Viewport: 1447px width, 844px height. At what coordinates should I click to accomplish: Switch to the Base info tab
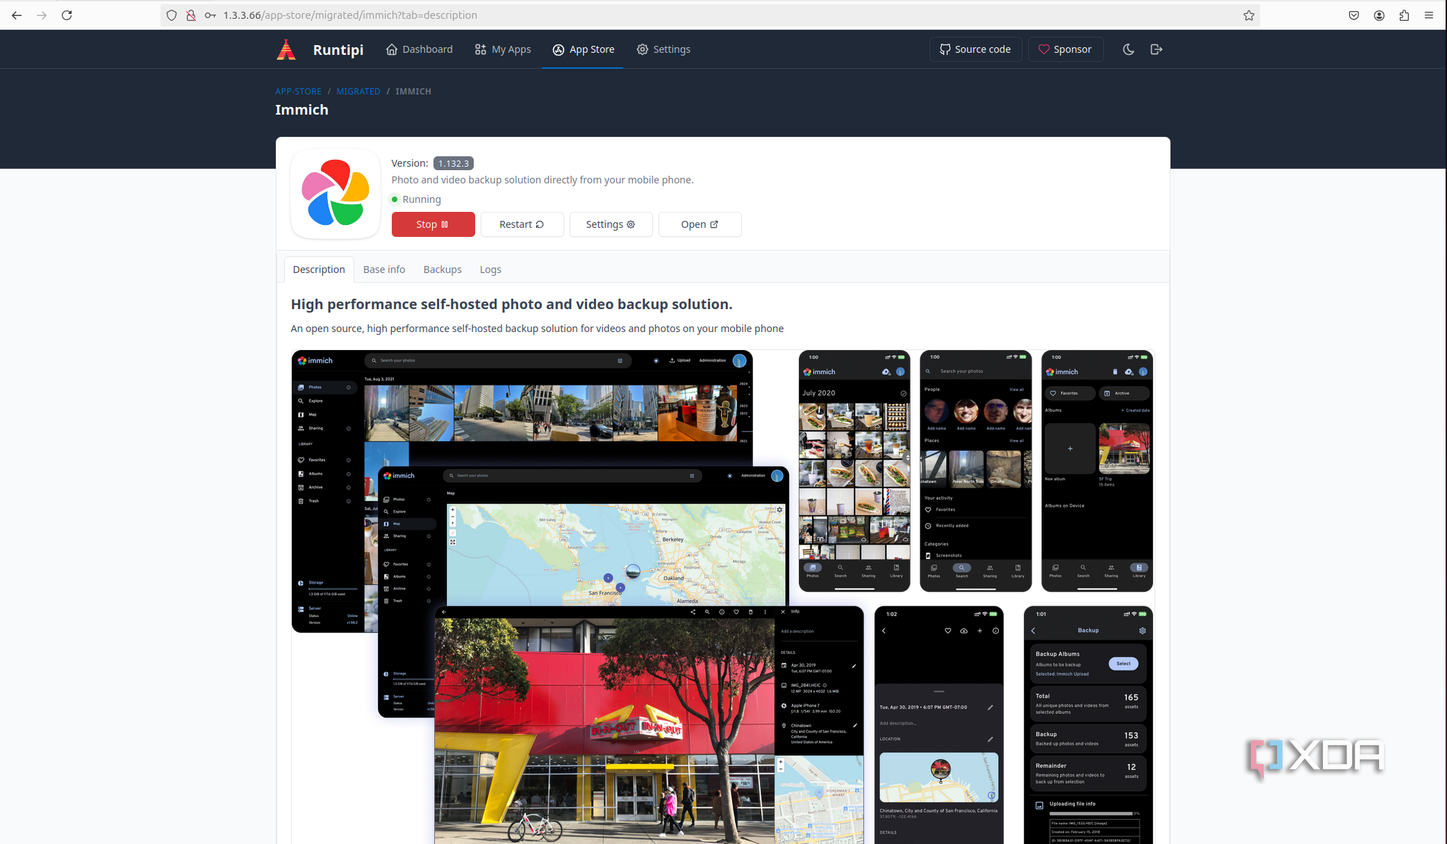pyautogui.click(x=384, y=269)
